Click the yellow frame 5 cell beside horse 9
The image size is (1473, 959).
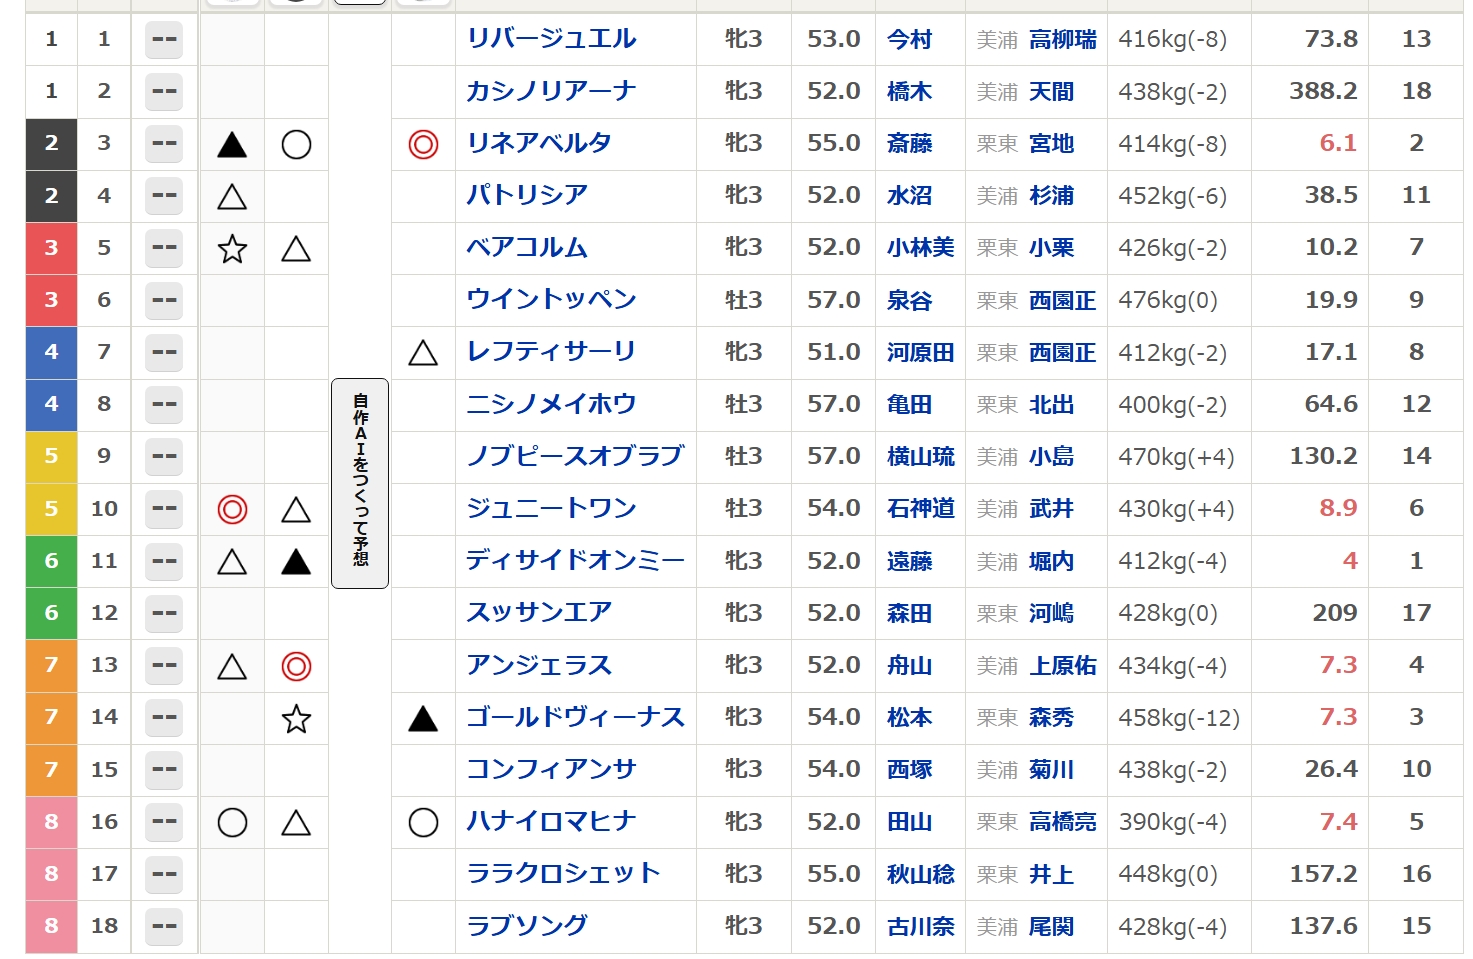click(x=51, y=457)
